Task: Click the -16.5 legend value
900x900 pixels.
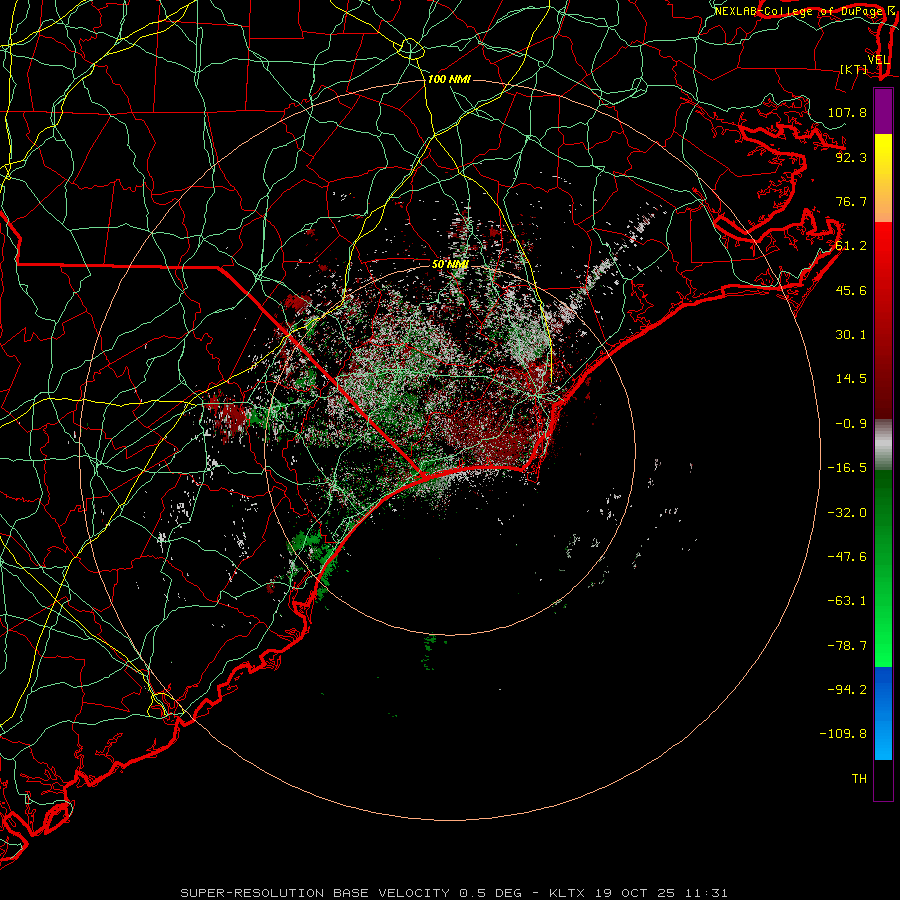Action: point(847,468)
